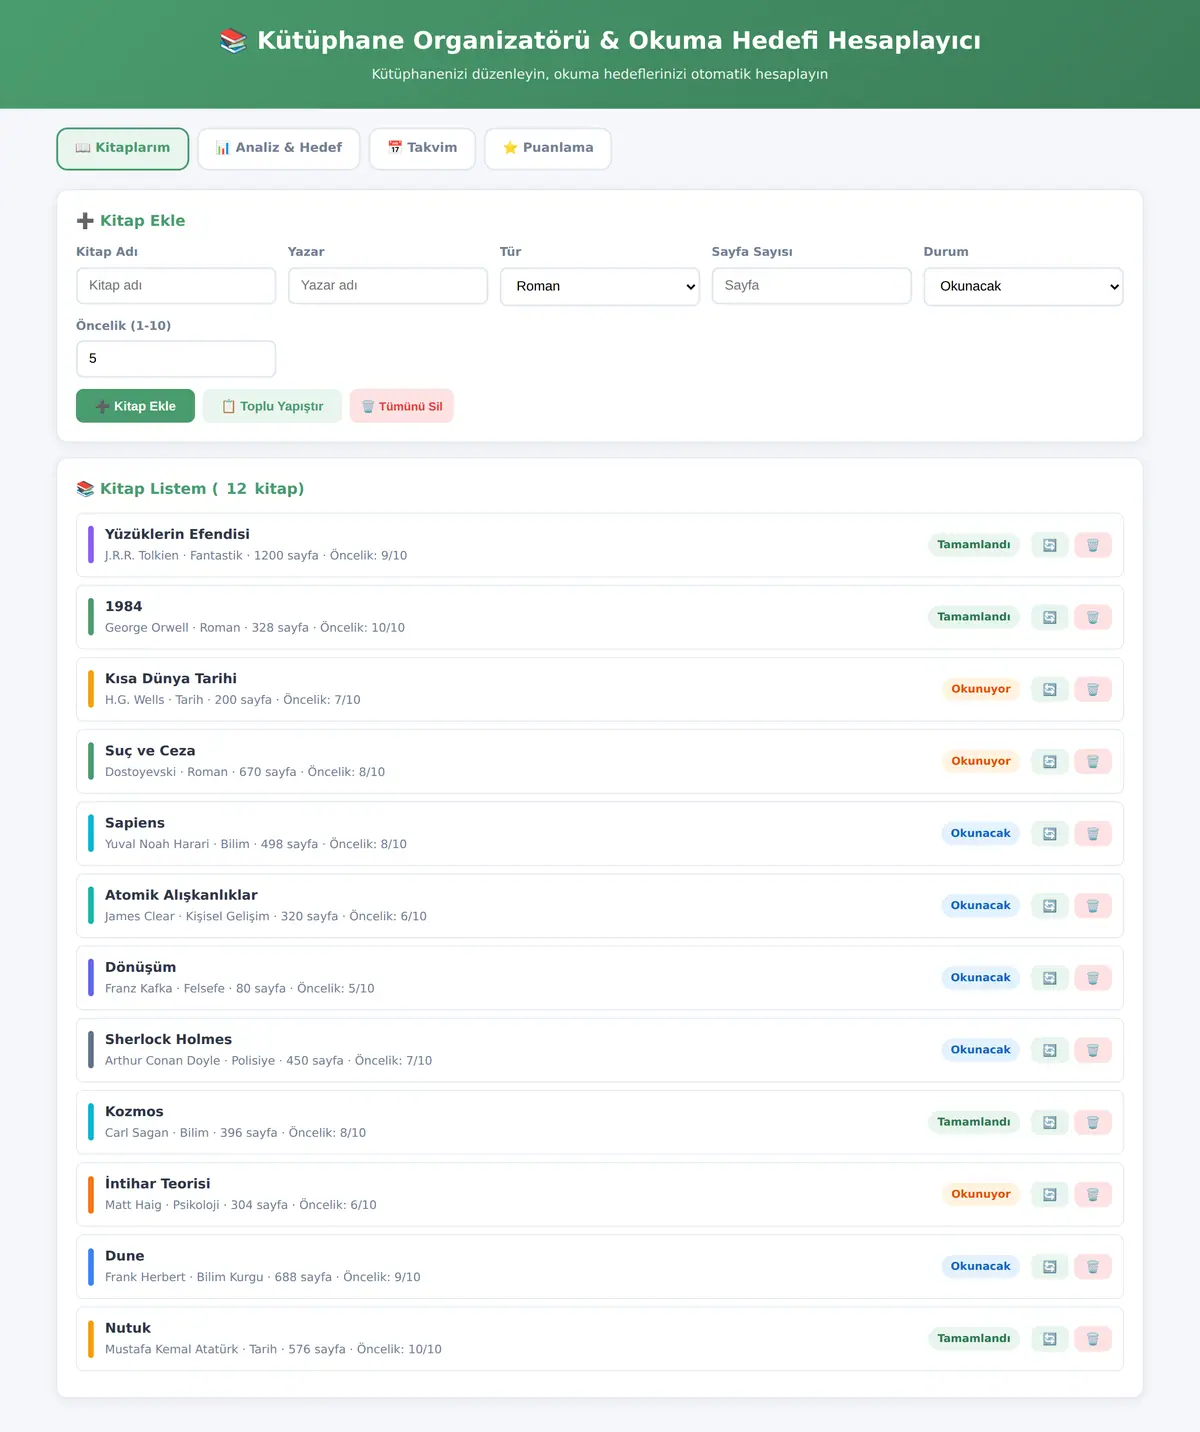Change status icon for Nutuk
1200x1432 pixels.
pyautogui.click(x=1050, y=1338)
